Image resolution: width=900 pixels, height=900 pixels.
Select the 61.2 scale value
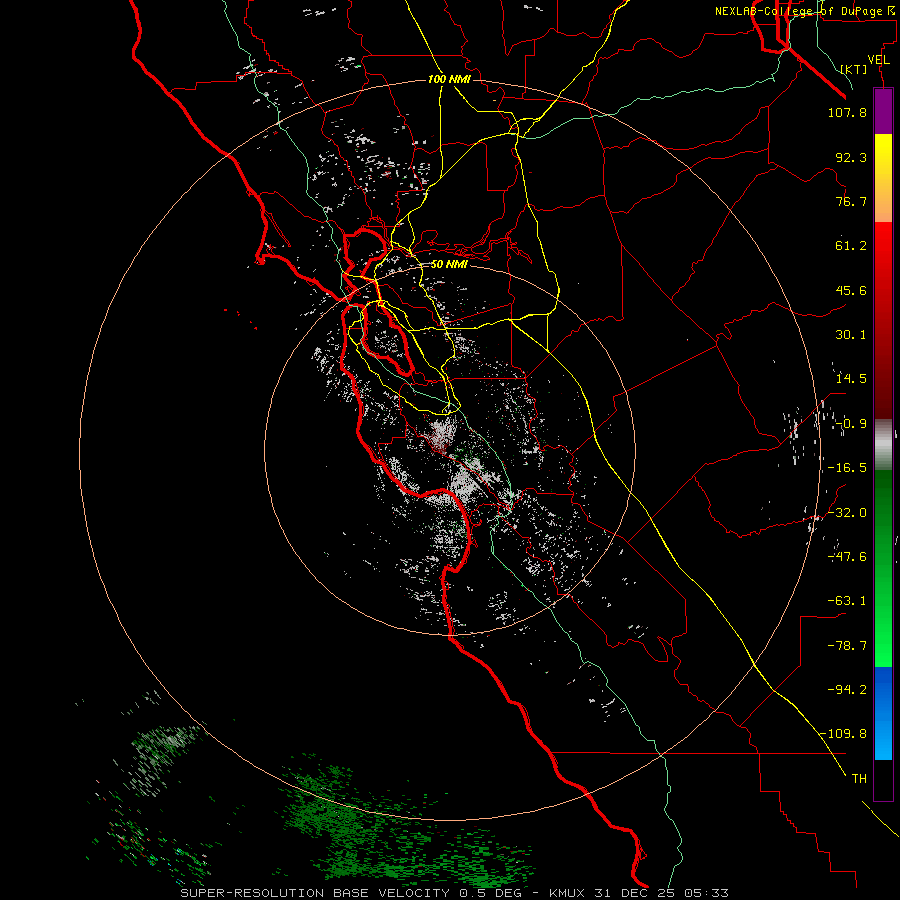(x=851, y=246)
